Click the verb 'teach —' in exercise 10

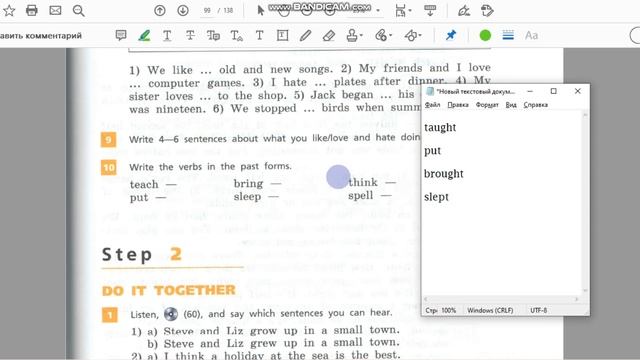coord(153,184)
